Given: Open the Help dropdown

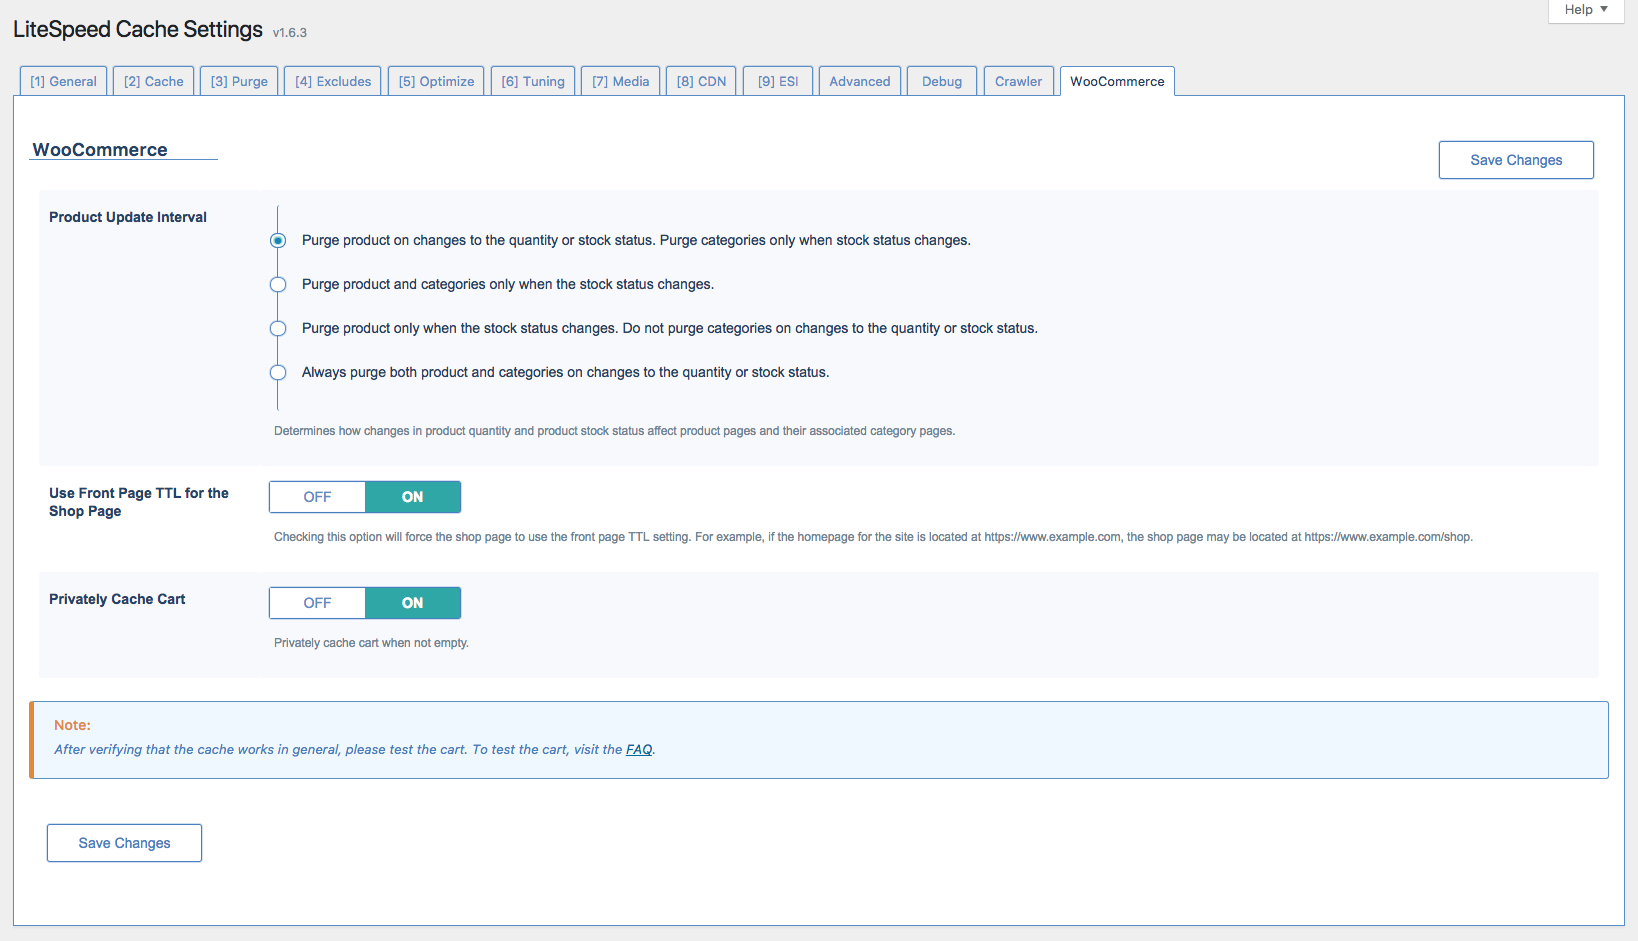Looking at the screenshot, I should pos(1585,10).
